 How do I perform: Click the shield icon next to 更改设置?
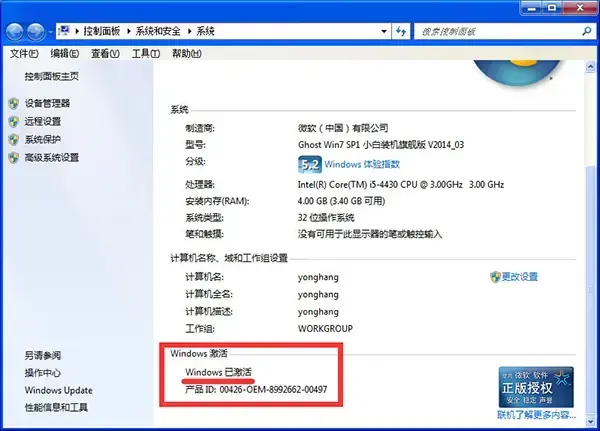[x=495, y=277]
